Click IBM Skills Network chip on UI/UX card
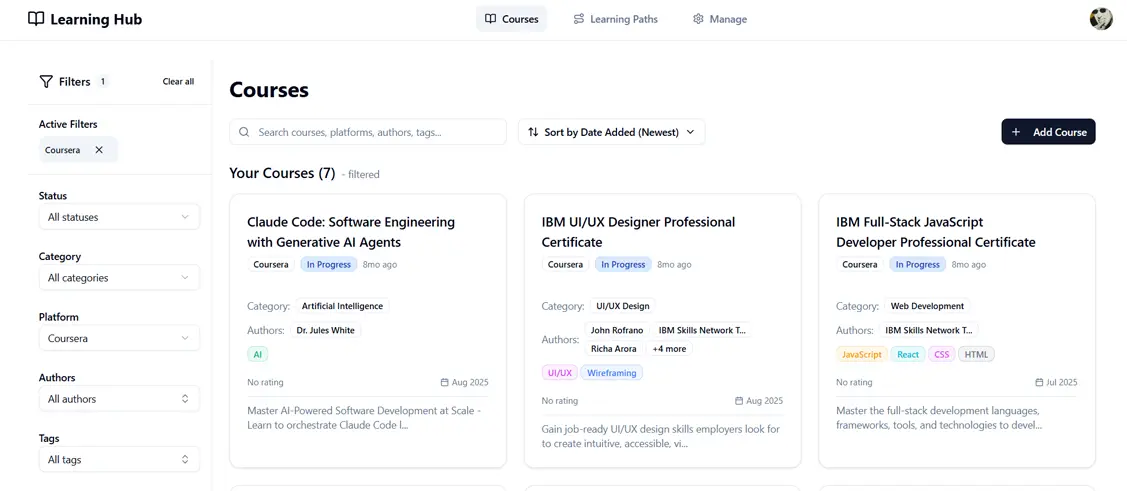Viewport: 1127px width, 491px height. click(702, 331)
